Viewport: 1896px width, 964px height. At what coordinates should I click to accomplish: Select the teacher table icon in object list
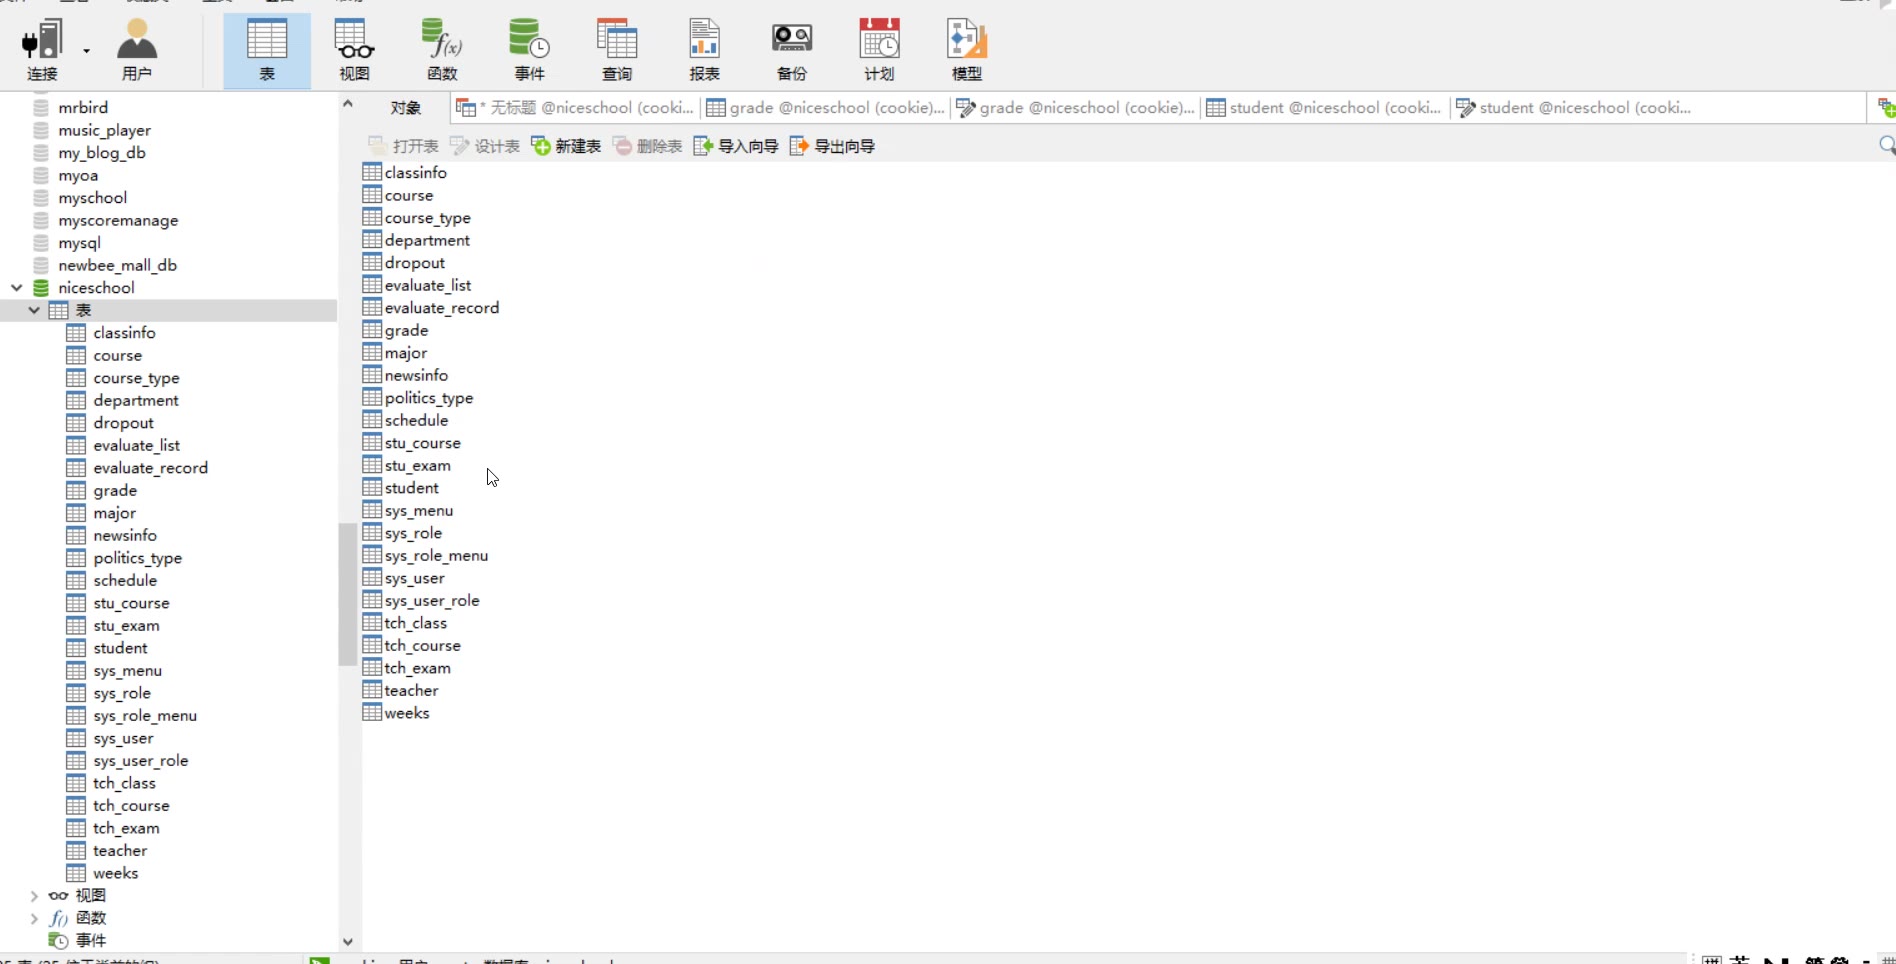372,691
